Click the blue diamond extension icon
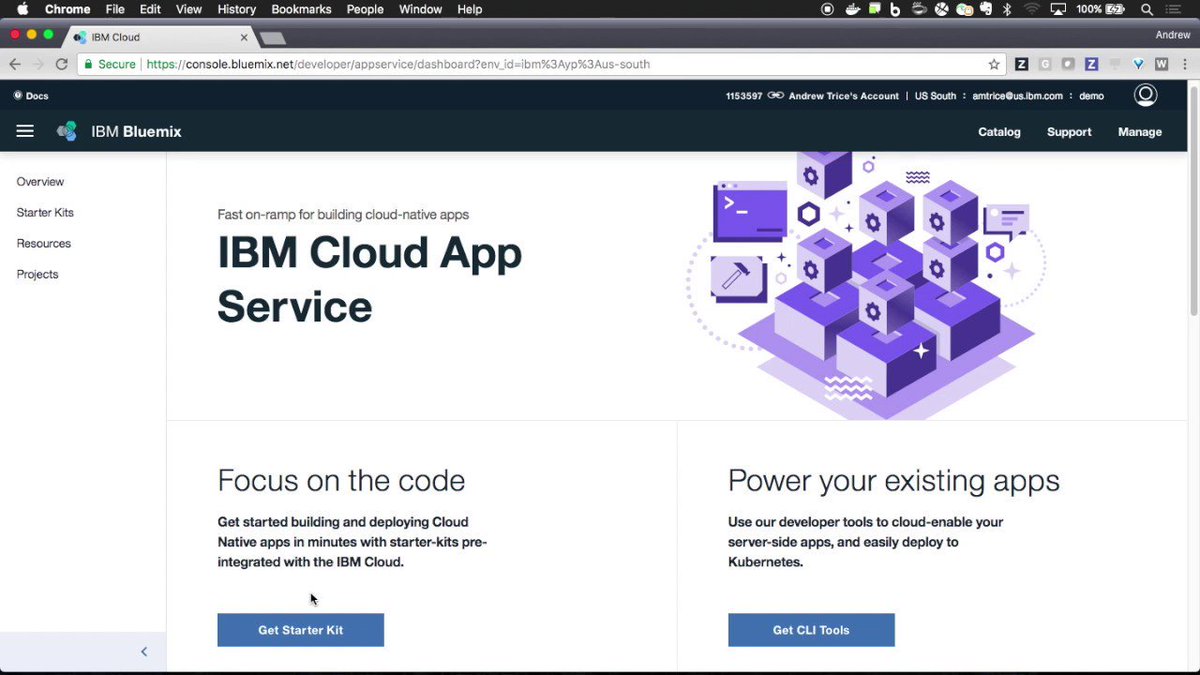This screenshot has width=1200, height=675. (1138, 64)
